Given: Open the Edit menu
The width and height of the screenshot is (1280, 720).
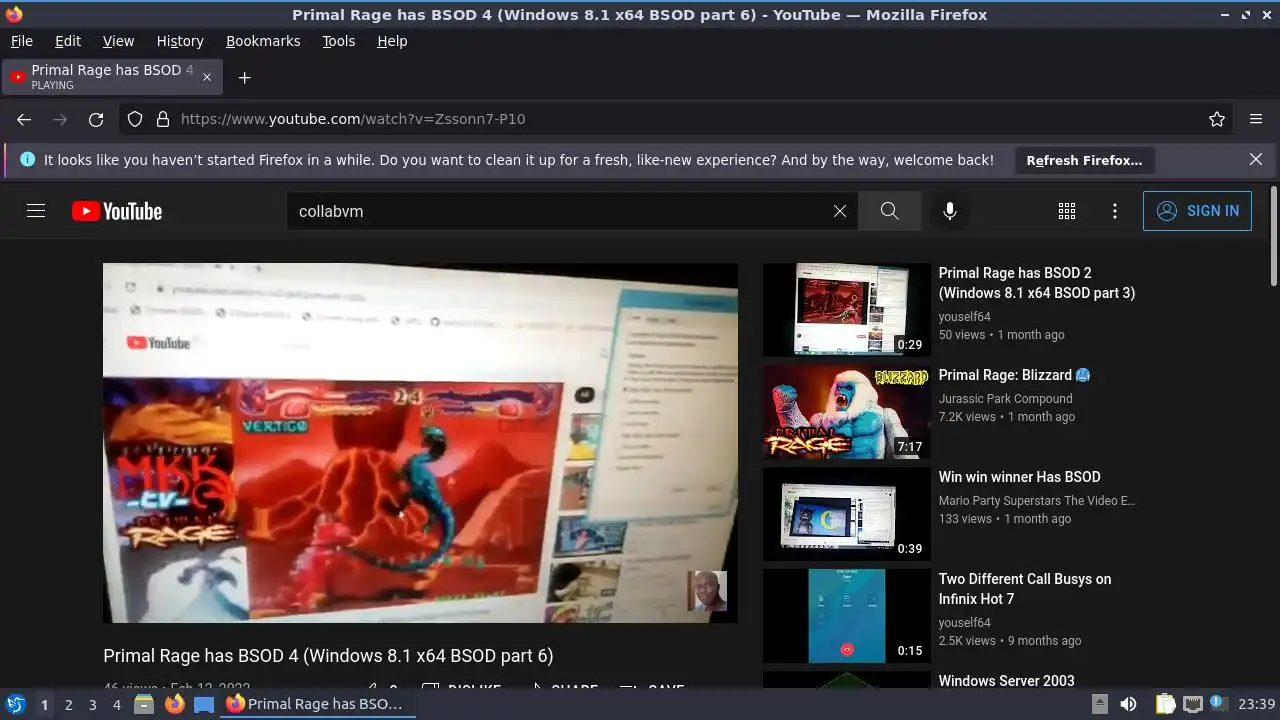Looking at the screenshot, I should (68, 41).
